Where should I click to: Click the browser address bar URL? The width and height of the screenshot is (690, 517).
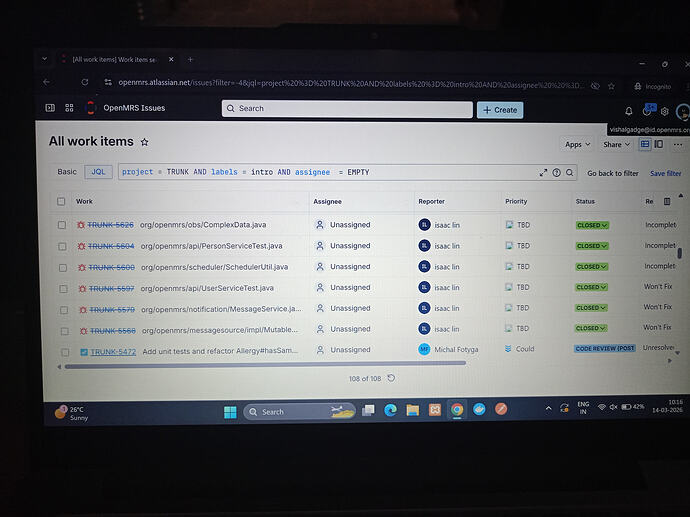(x=350, y=84)
